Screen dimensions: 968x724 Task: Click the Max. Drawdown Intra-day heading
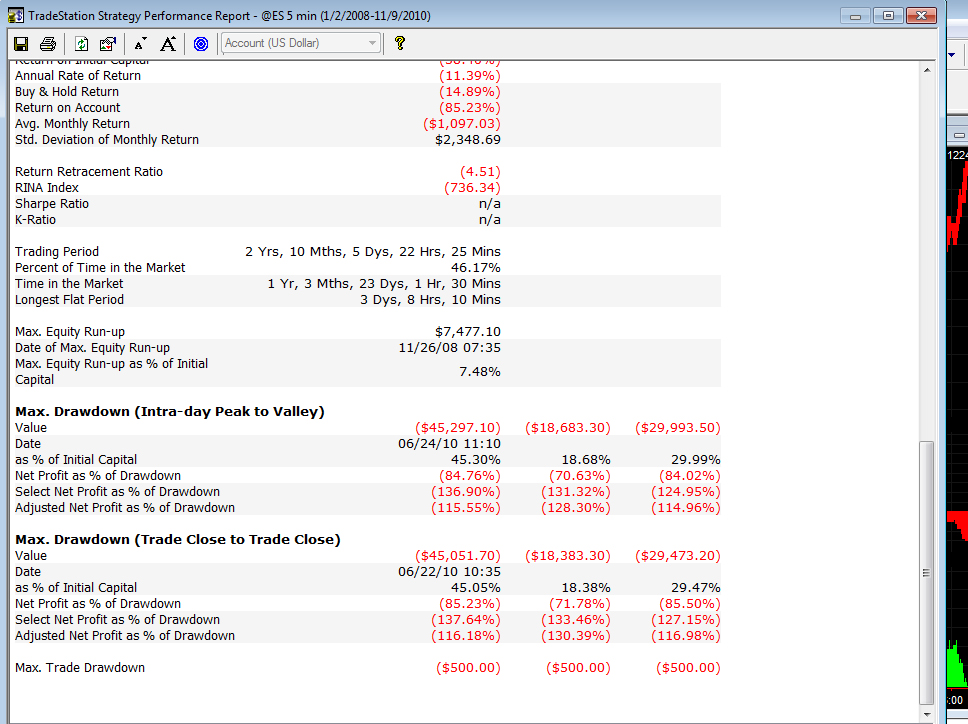pyautogui.click(x=170, y=412)
